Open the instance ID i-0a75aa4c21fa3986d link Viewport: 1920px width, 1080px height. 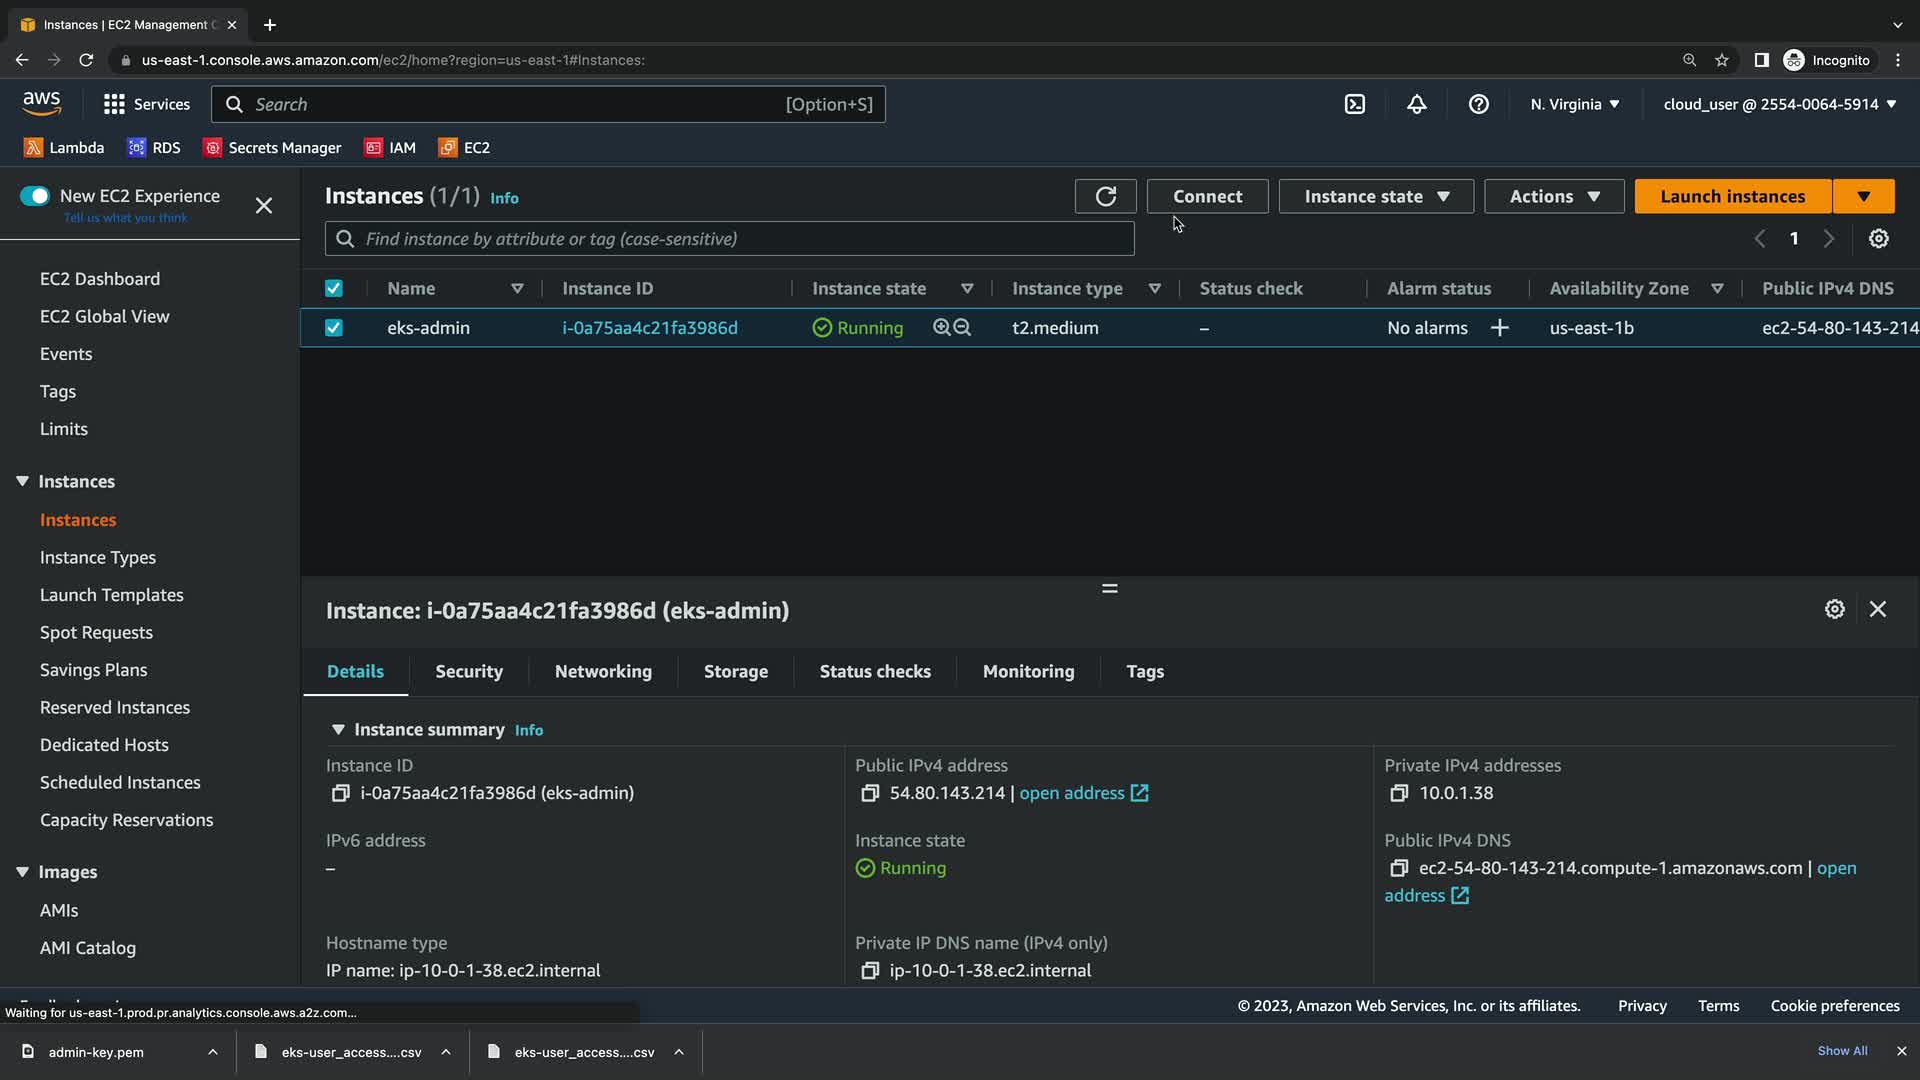pos(649,328)
